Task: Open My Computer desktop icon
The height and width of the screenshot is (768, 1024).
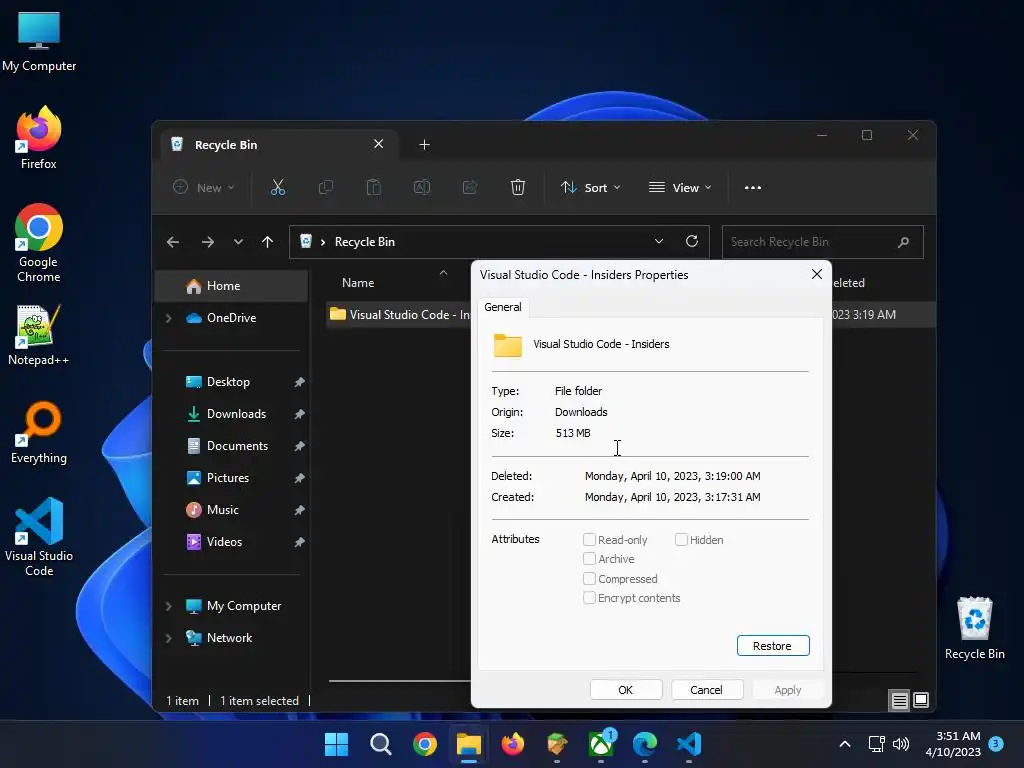Action: [39, 41]
